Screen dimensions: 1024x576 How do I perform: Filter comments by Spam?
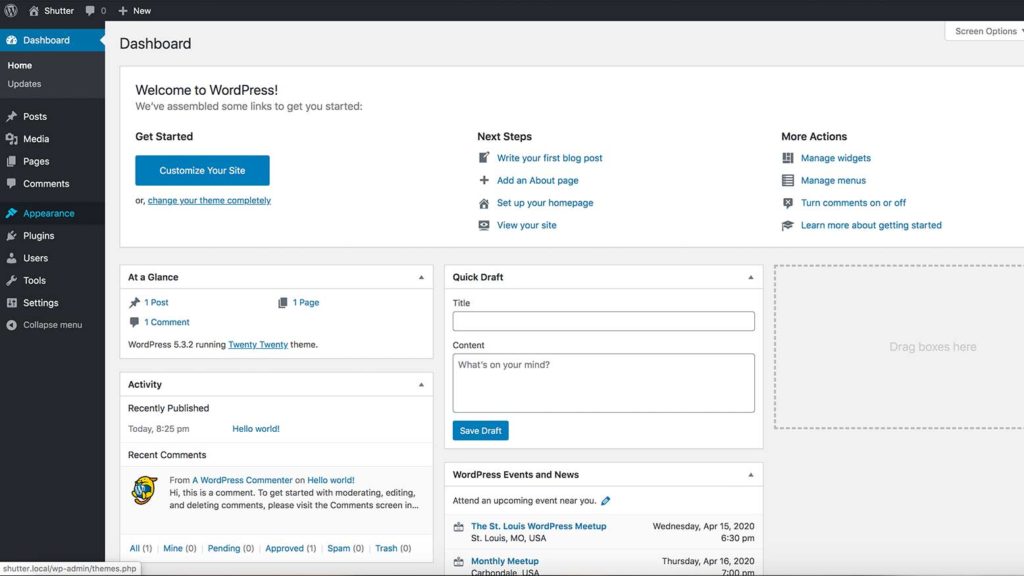click(338, 548)
